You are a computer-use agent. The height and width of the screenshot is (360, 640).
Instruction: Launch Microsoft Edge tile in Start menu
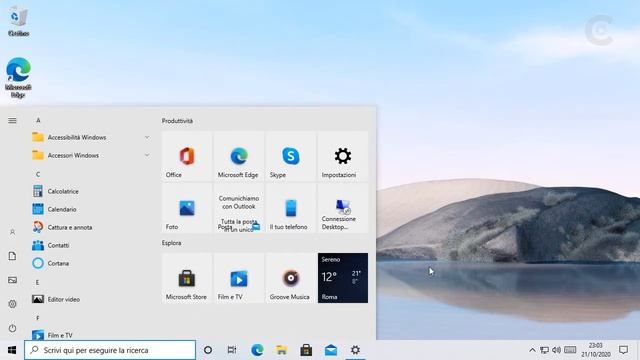[x=239, y=156]
